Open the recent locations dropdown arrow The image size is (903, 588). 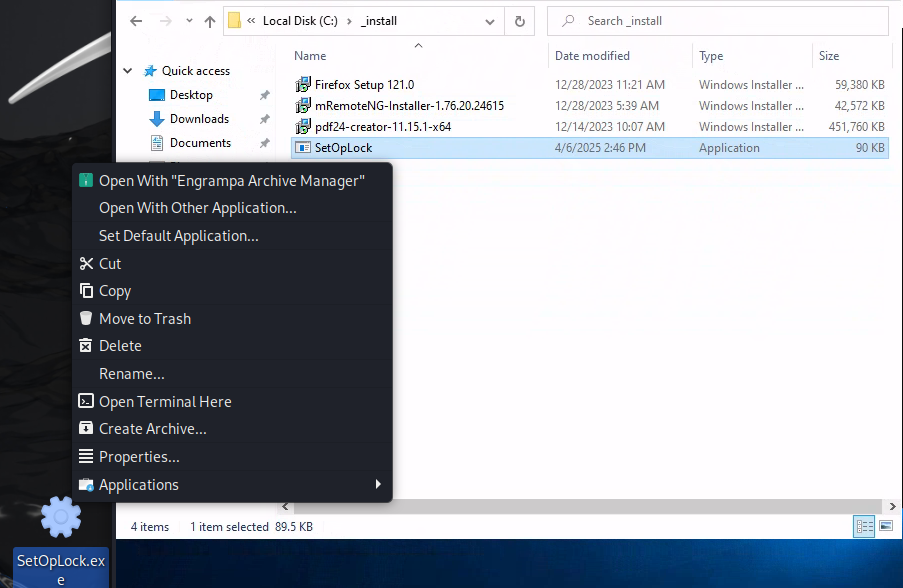[187, 21]
